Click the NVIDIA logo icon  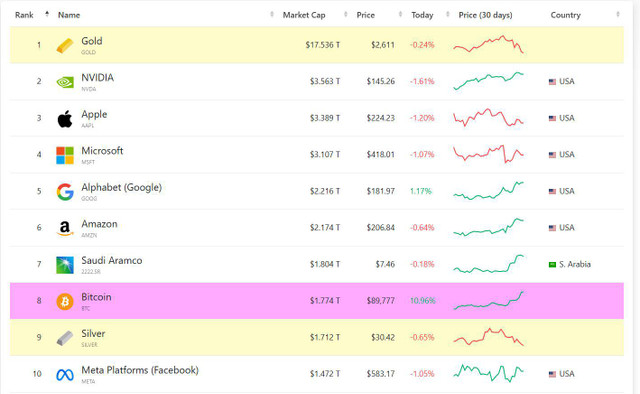65,82
